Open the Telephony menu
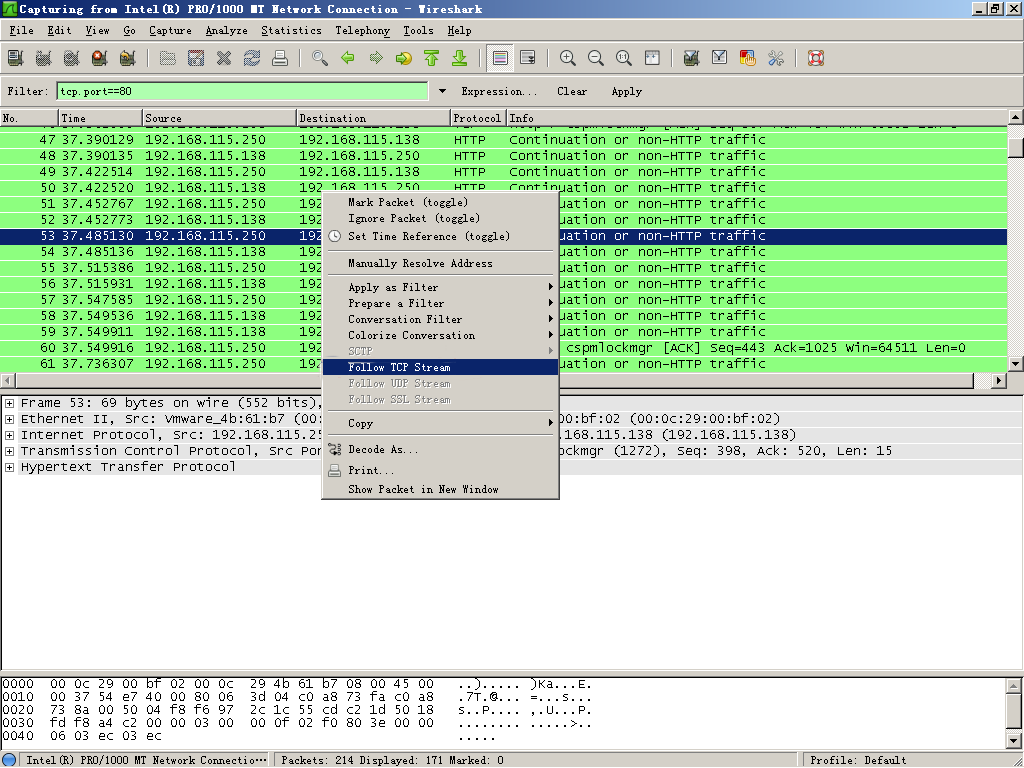The width and height of the screenshot is (1024, 768). pyautogui.click(x=362, y=31)
